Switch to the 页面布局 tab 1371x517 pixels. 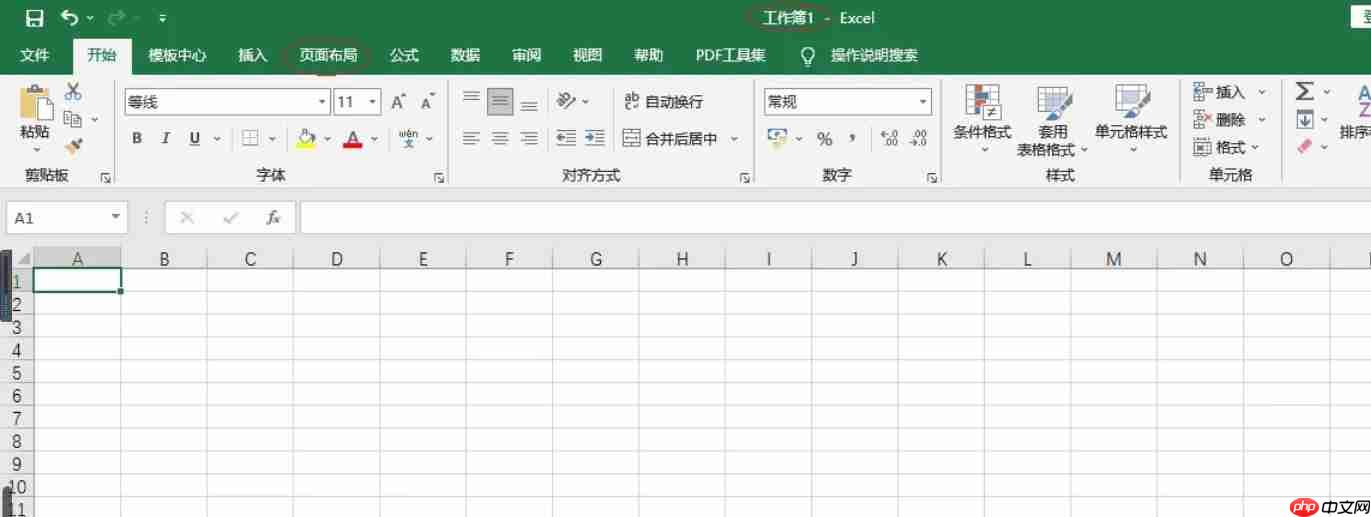[328, 56]
